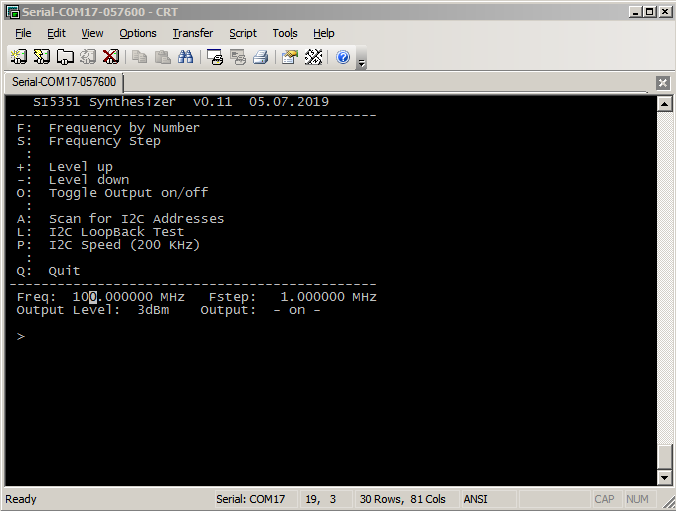Open the View menu
The image size is (676, 511).
(92, 33)
